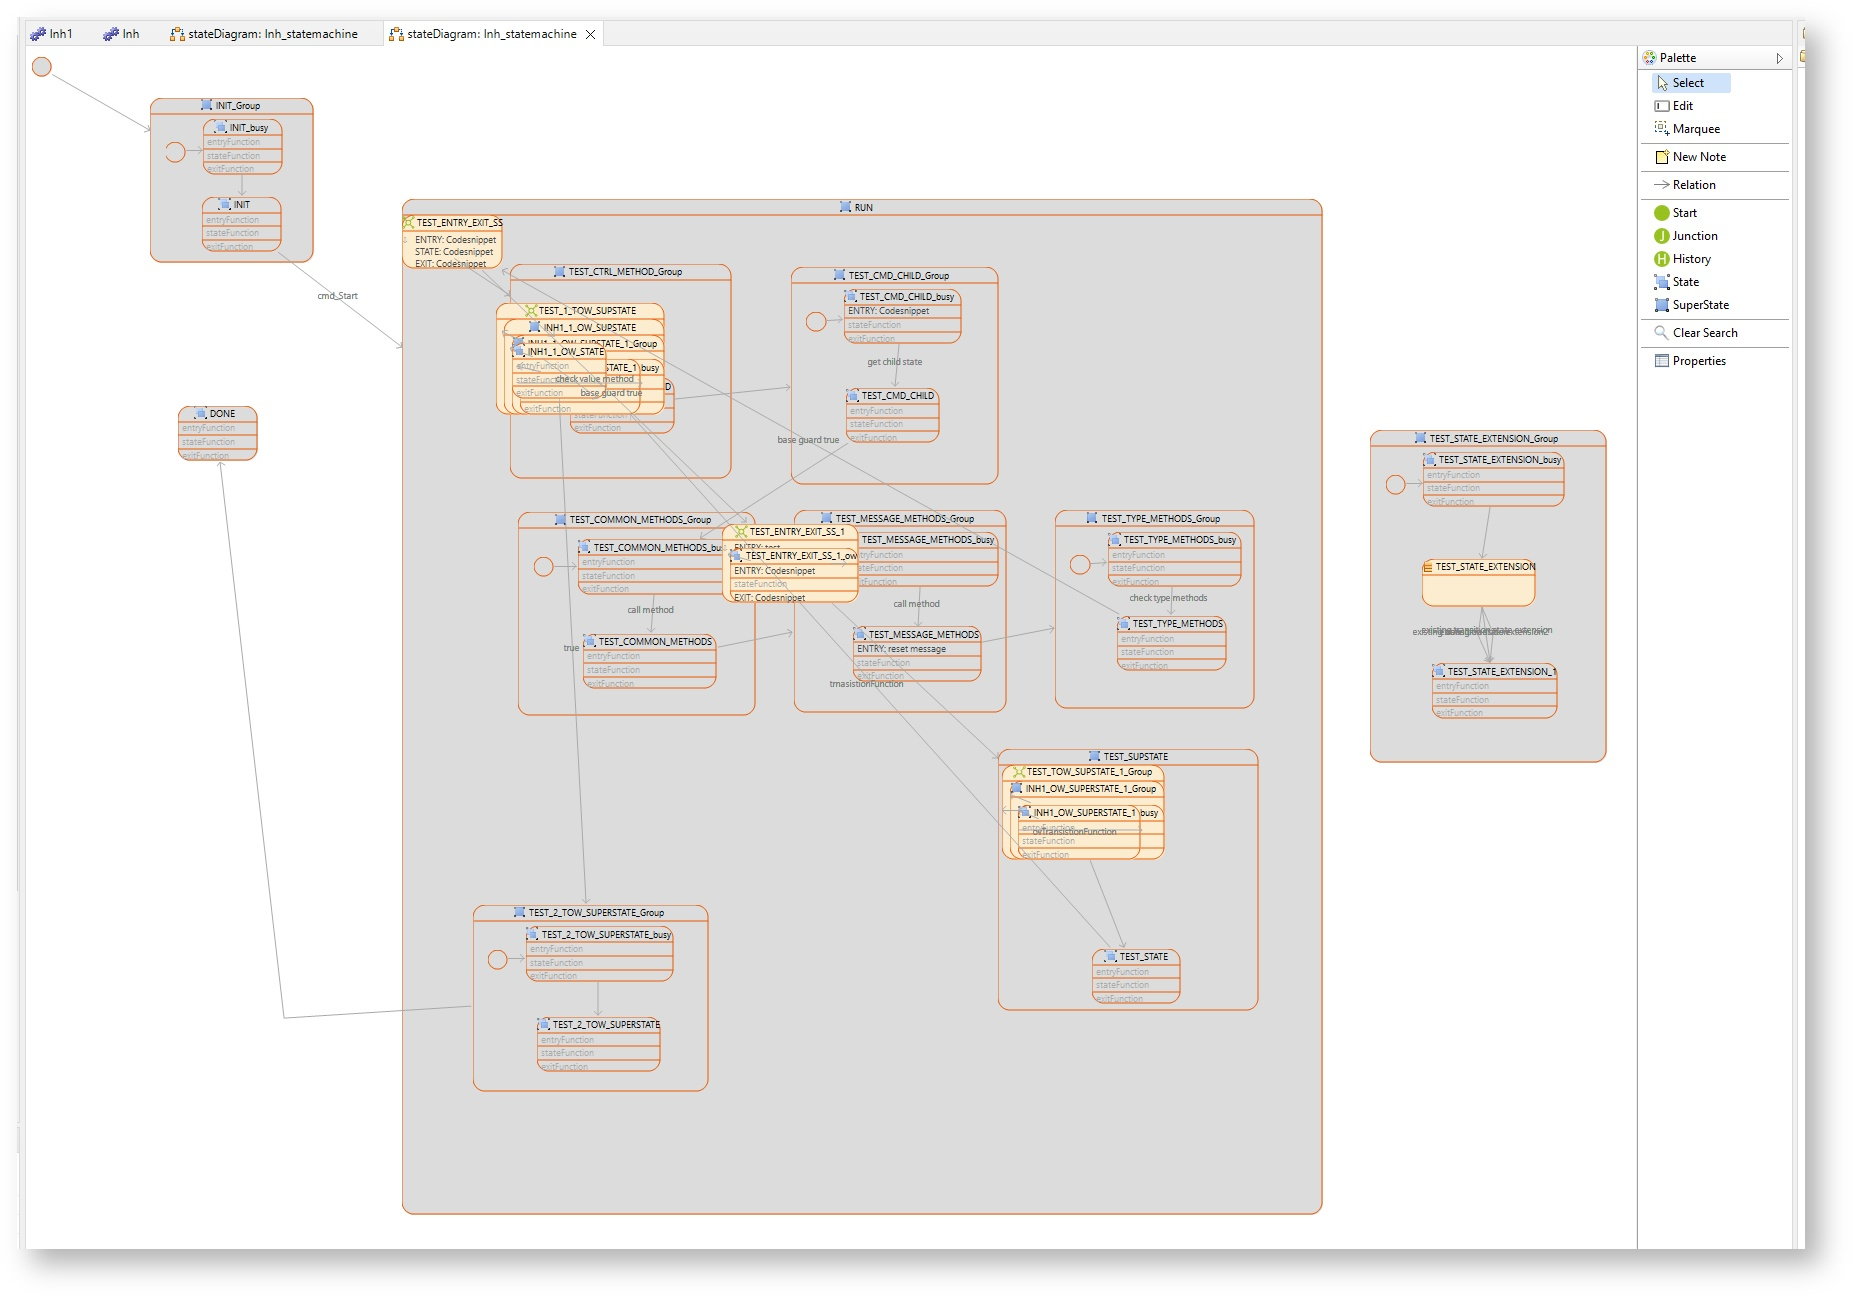Click Clear Search in palette
1853x1297 pixels.
(x=1704, y=333)
